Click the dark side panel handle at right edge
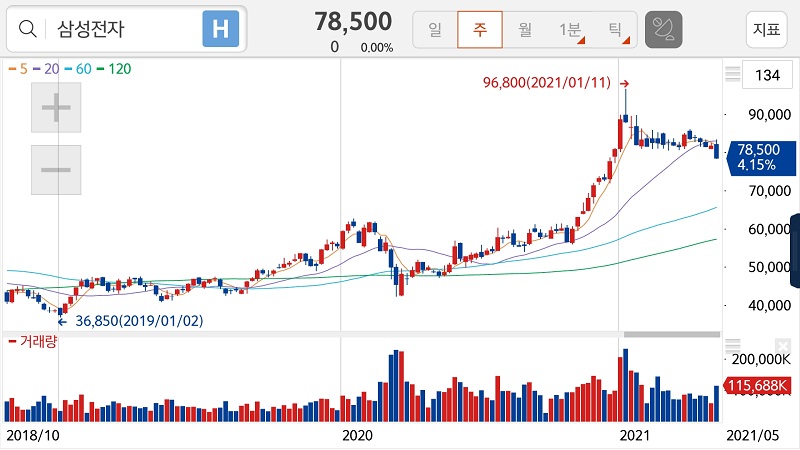 click(795, 251)
